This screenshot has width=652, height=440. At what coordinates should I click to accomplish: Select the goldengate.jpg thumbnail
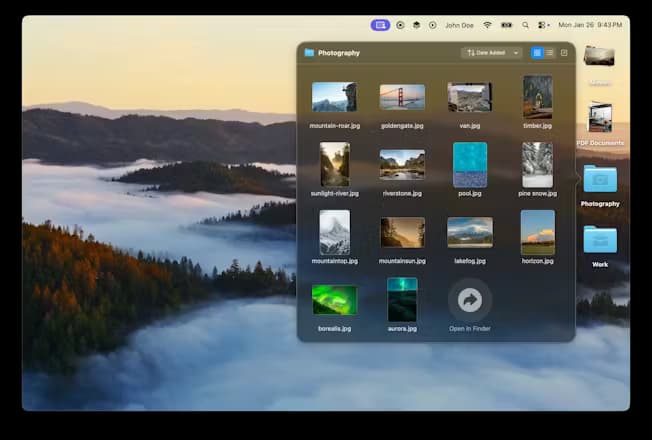point(402,97)
